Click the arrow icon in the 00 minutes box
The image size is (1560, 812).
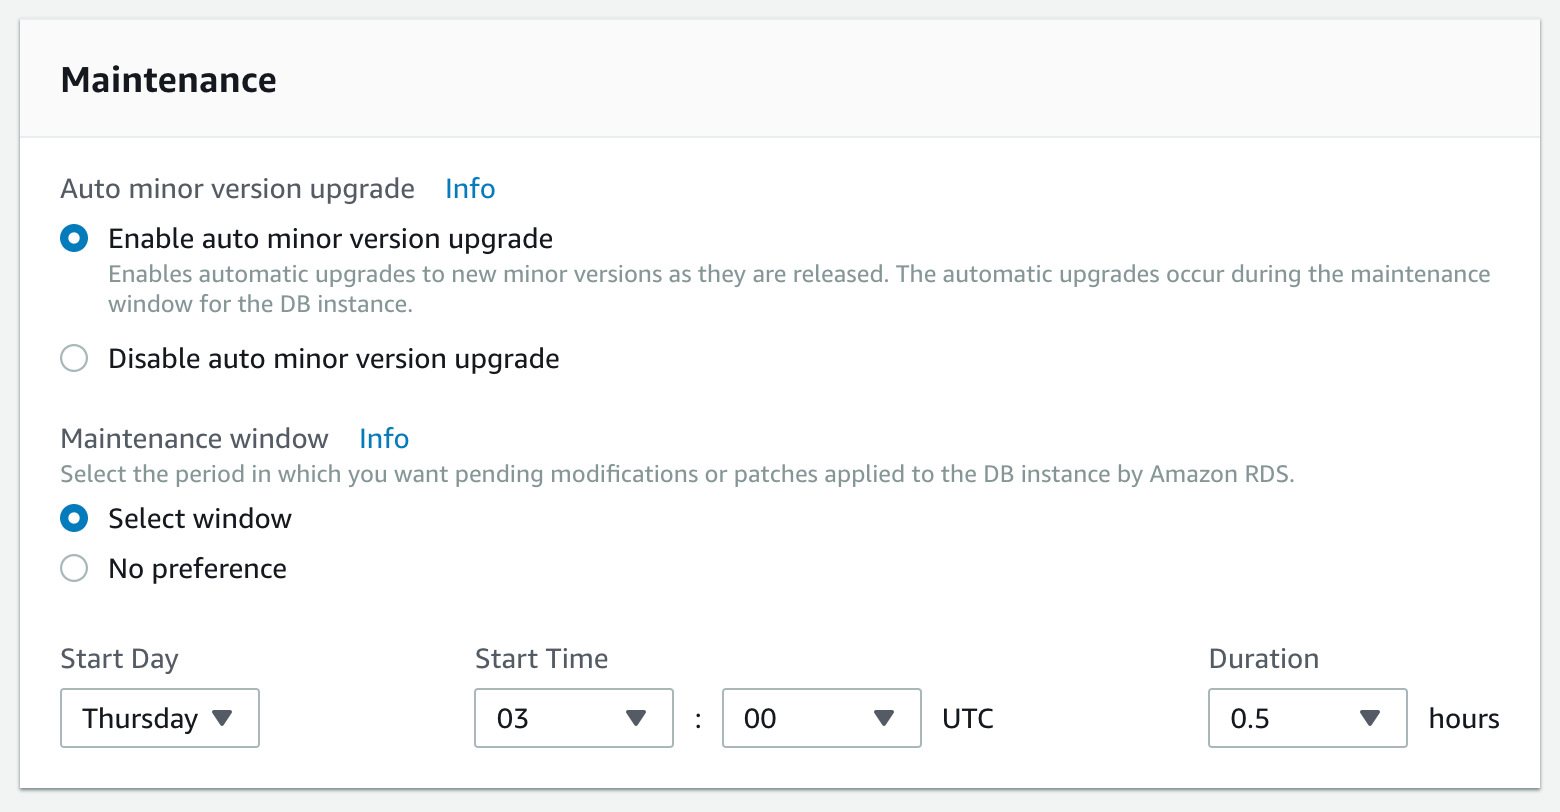coord(883,718)
